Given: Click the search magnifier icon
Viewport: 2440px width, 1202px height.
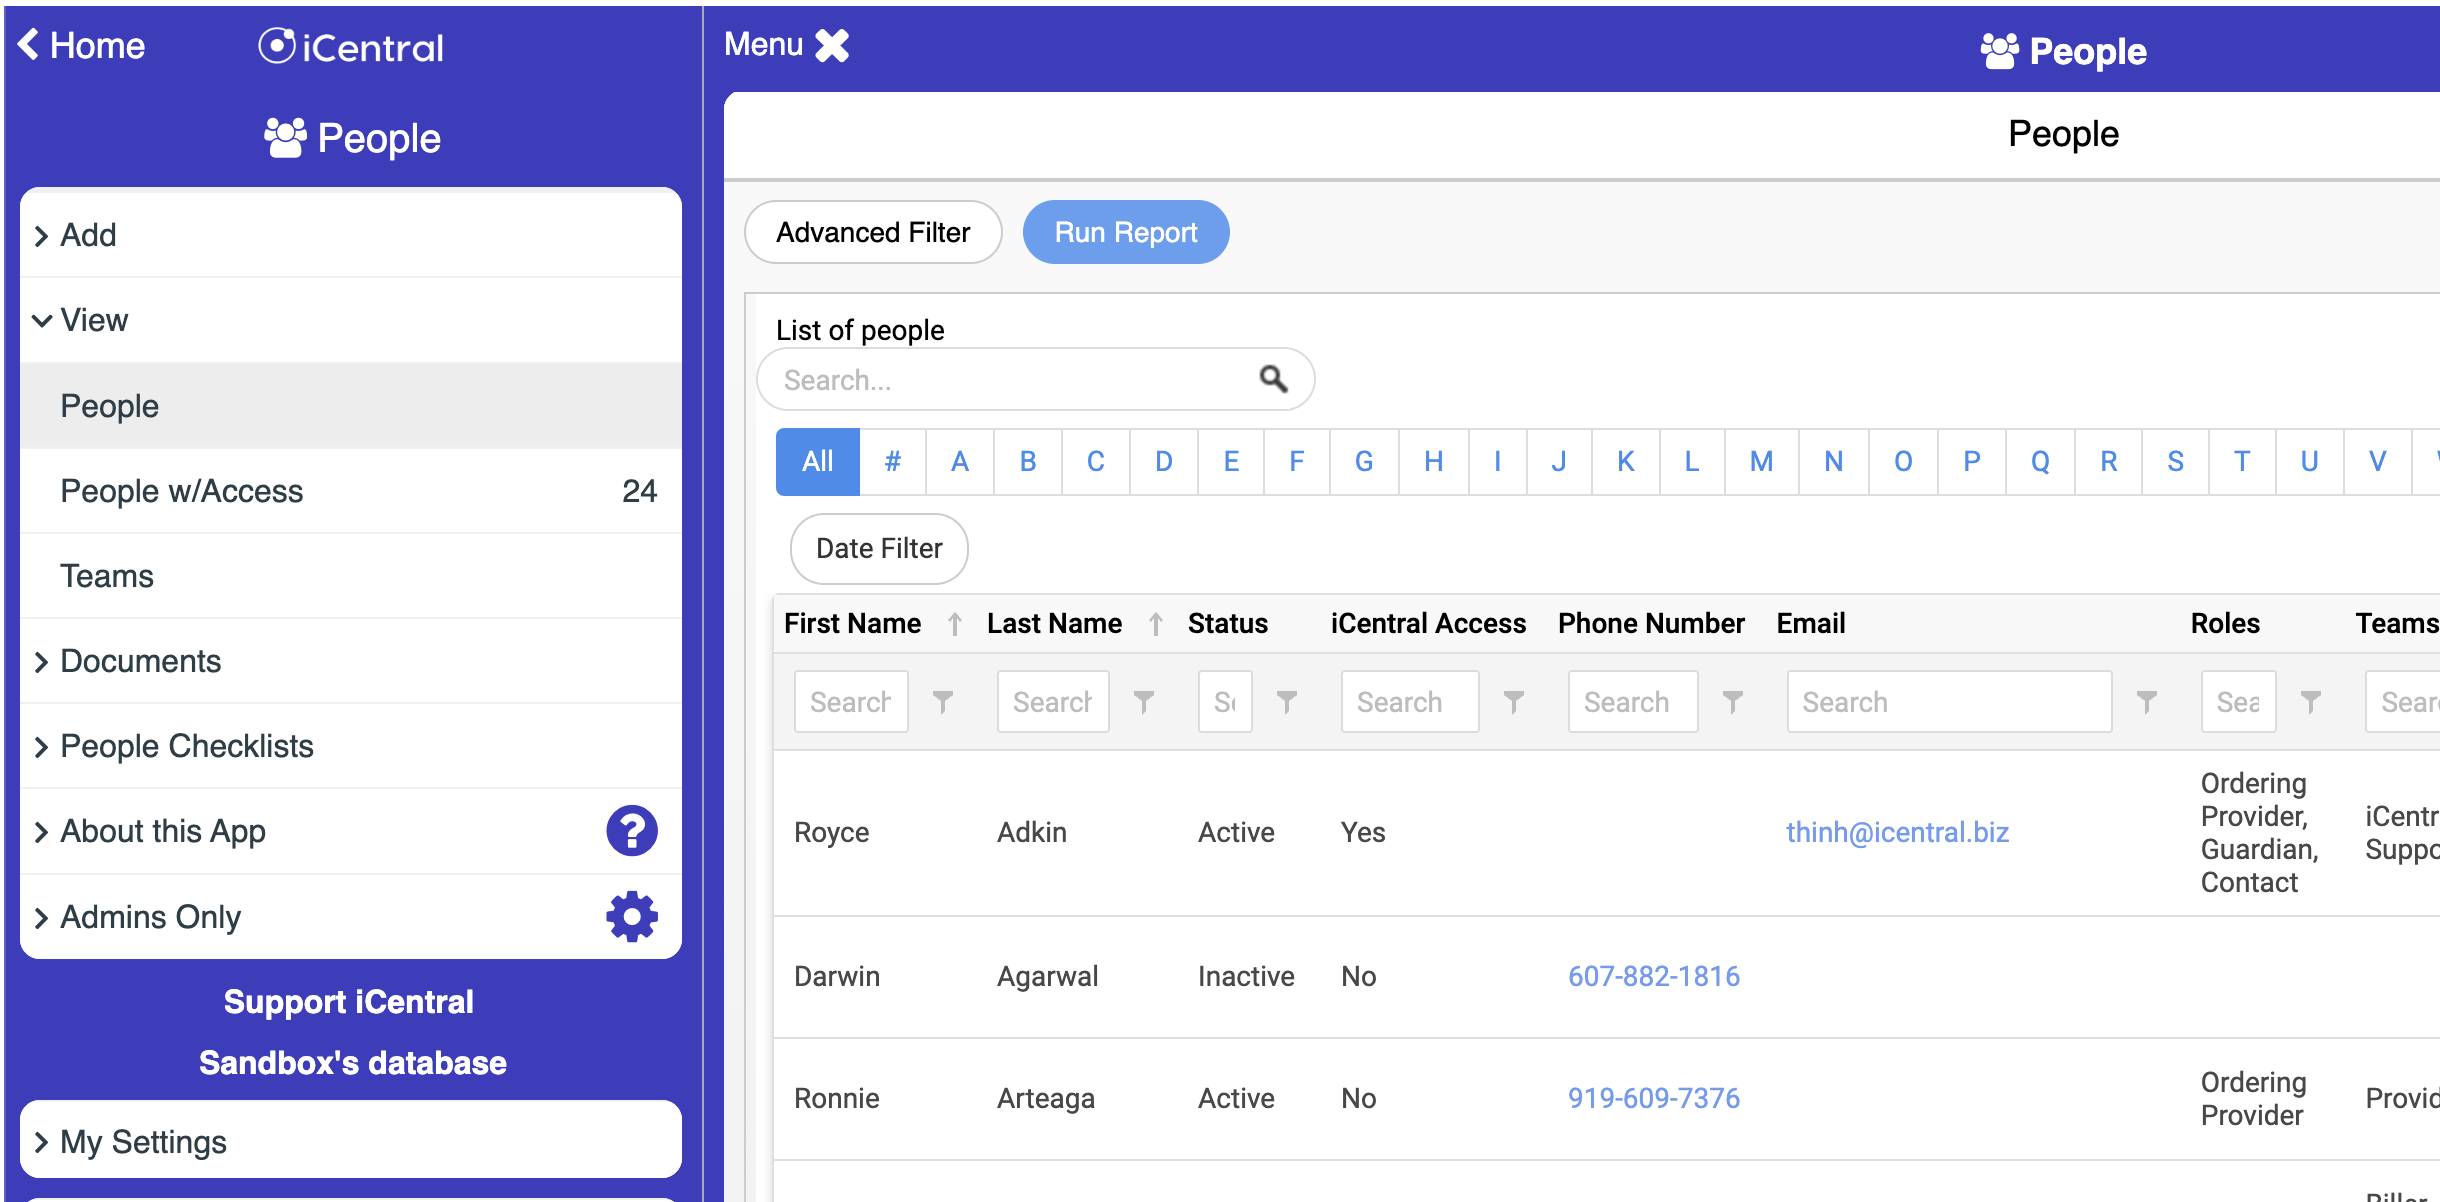Looking at the screenshot, I should [x=1272, y=379].
